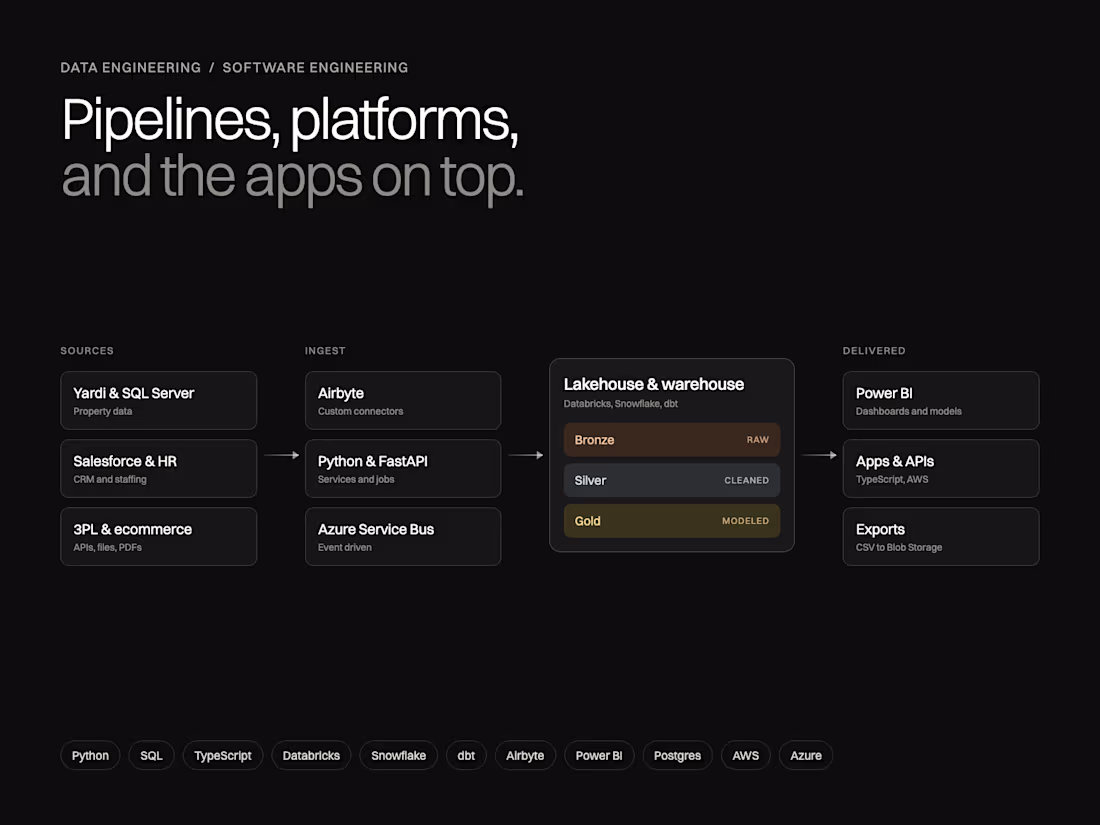Choose the Databricks tag pill

[x=311, y=756]
